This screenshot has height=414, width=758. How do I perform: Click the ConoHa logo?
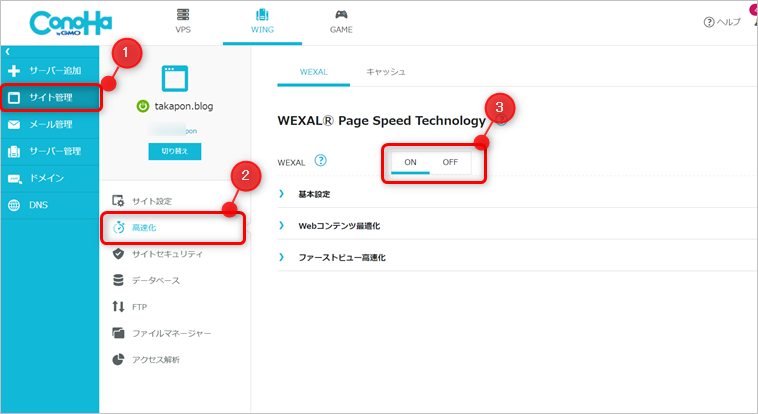(64, 22)
